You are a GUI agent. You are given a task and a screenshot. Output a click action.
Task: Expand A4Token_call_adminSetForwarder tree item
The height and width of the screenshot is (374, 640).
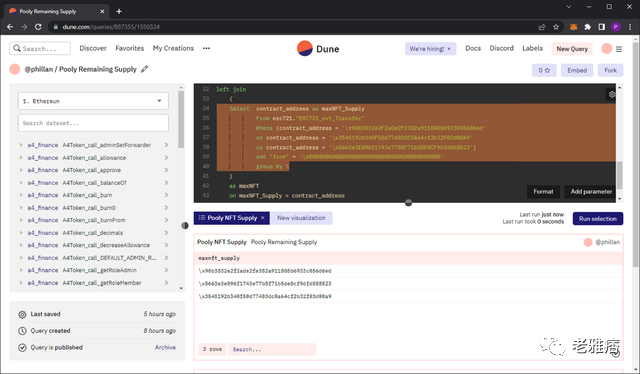(21, 145)
